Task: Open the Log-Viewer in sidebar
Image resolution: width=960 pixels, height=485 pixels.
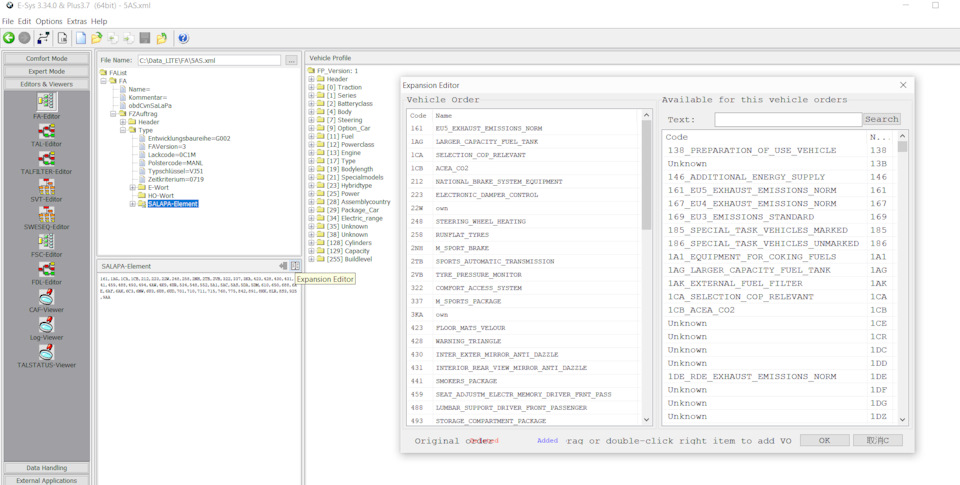Action: pyautogui.click(x=47, y=328)
